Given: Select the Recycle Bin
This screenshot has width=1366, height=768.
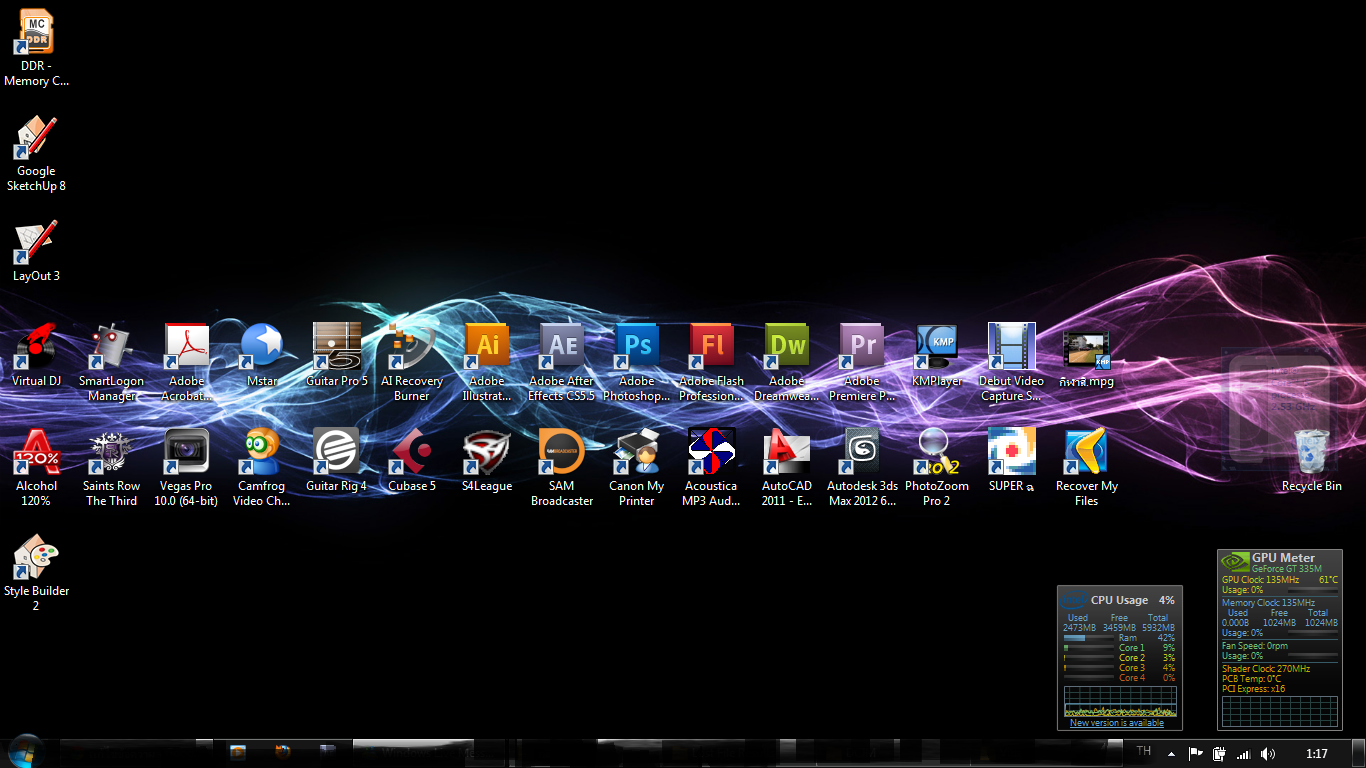Looking at the screenshot, I should tap(1312, 460).
